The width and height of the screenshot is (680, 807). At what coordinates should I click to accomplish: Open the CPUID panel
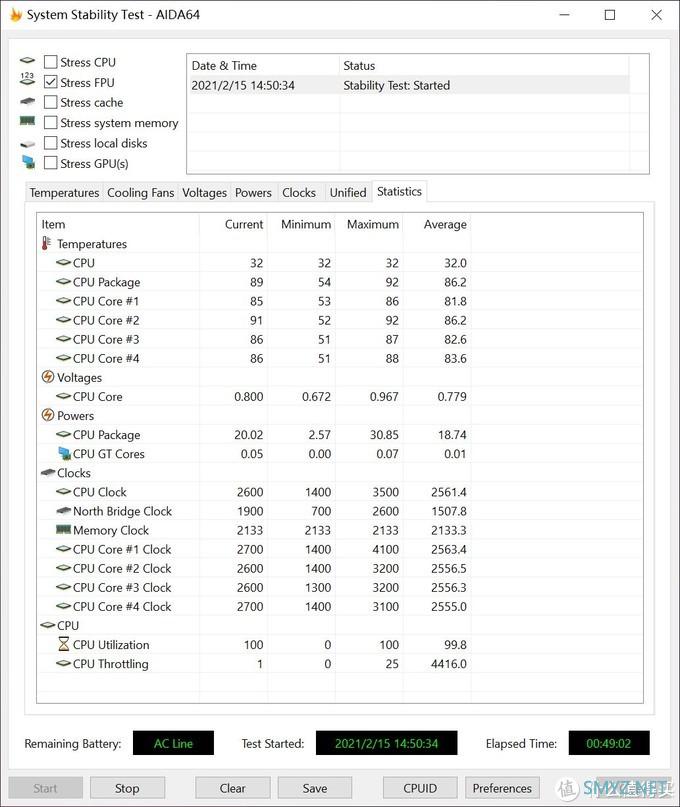pyautogui.click(x=420, y=788)
